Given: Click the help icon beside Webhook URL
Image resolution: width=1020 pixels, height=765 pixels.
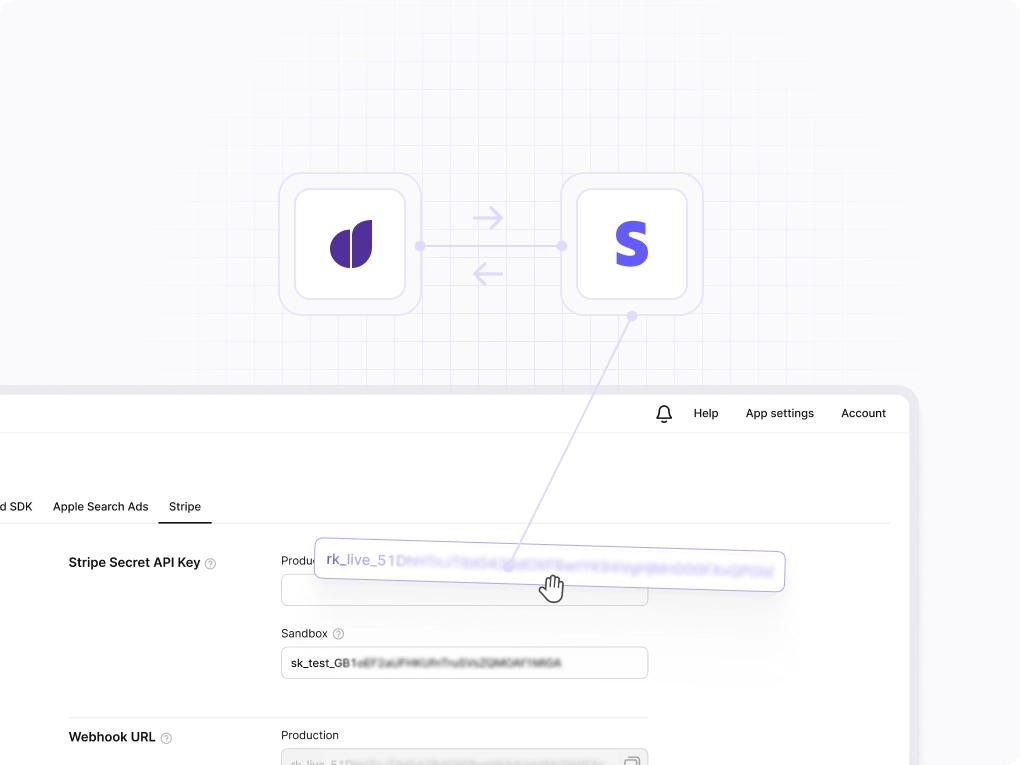Looking at the screenshot, I should (166, 738).
